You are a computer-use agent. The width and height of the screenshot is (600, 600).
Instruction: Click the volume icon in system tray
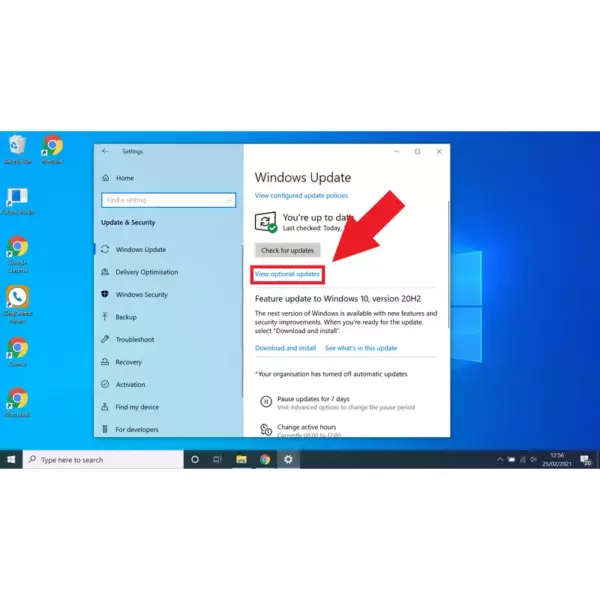pyautogui.click(x=533, y=460)
